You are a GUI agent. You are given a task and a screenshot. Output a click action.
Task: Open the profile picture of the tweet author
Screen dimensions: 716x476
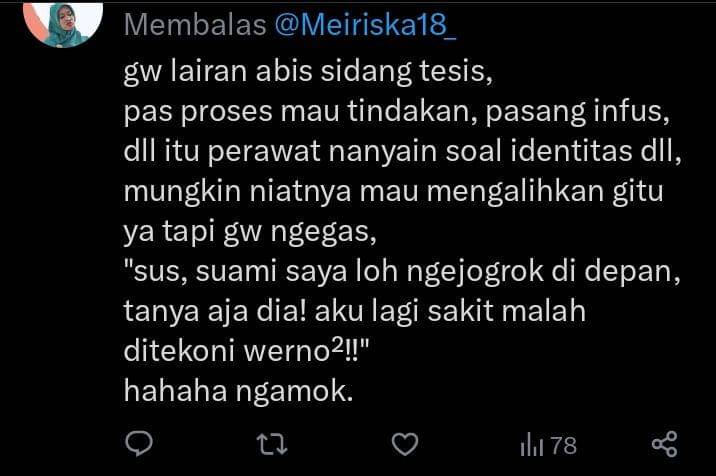coord(63,23)
